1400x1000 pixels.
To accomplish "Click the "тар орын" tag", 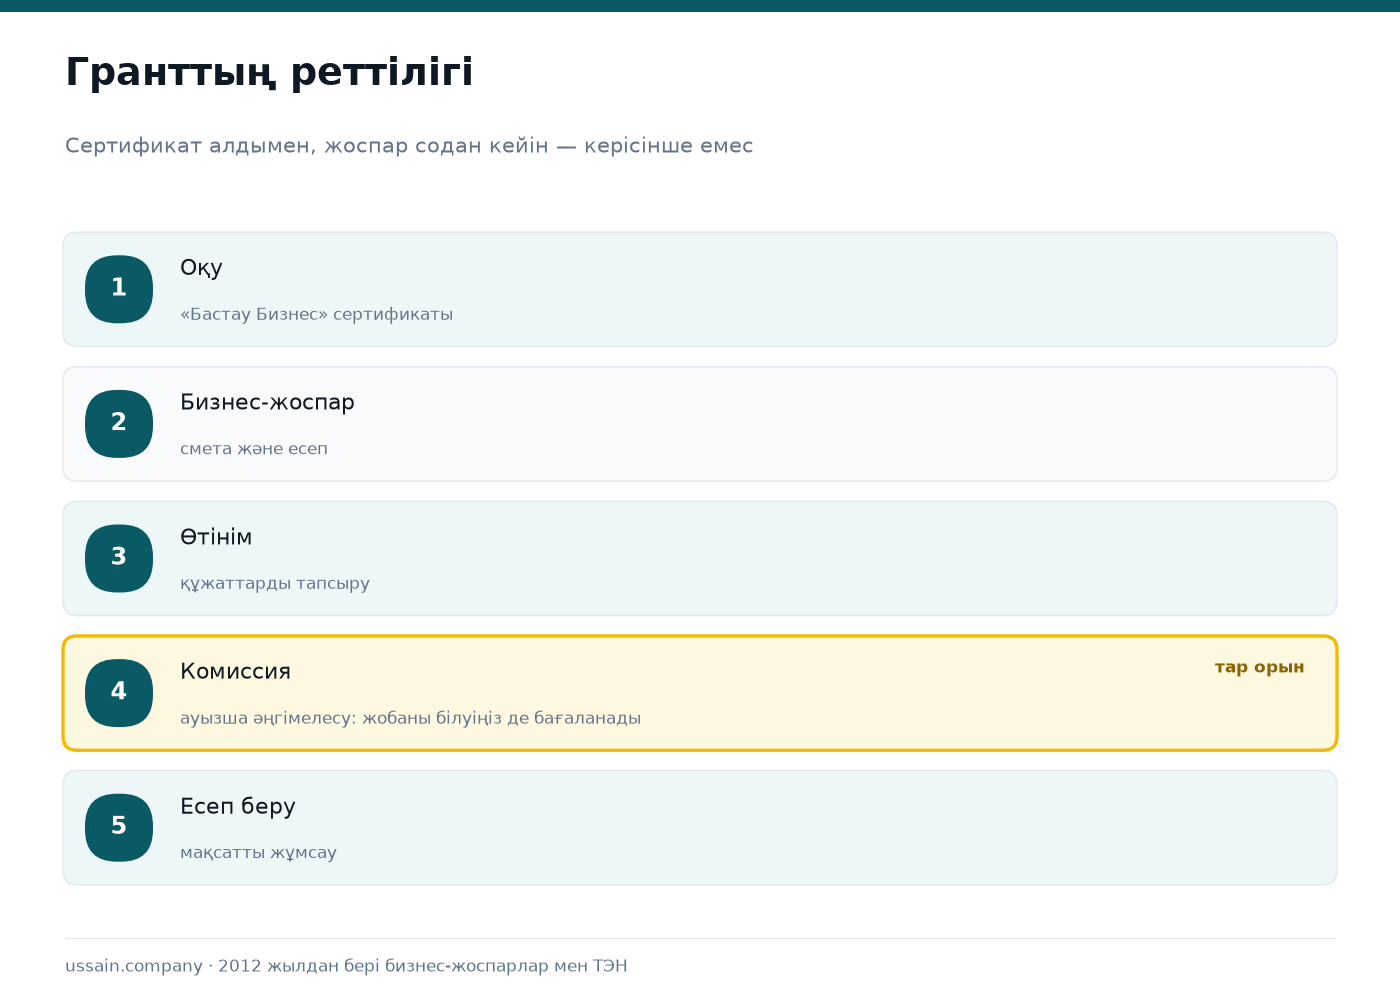I will point(1259,667).
